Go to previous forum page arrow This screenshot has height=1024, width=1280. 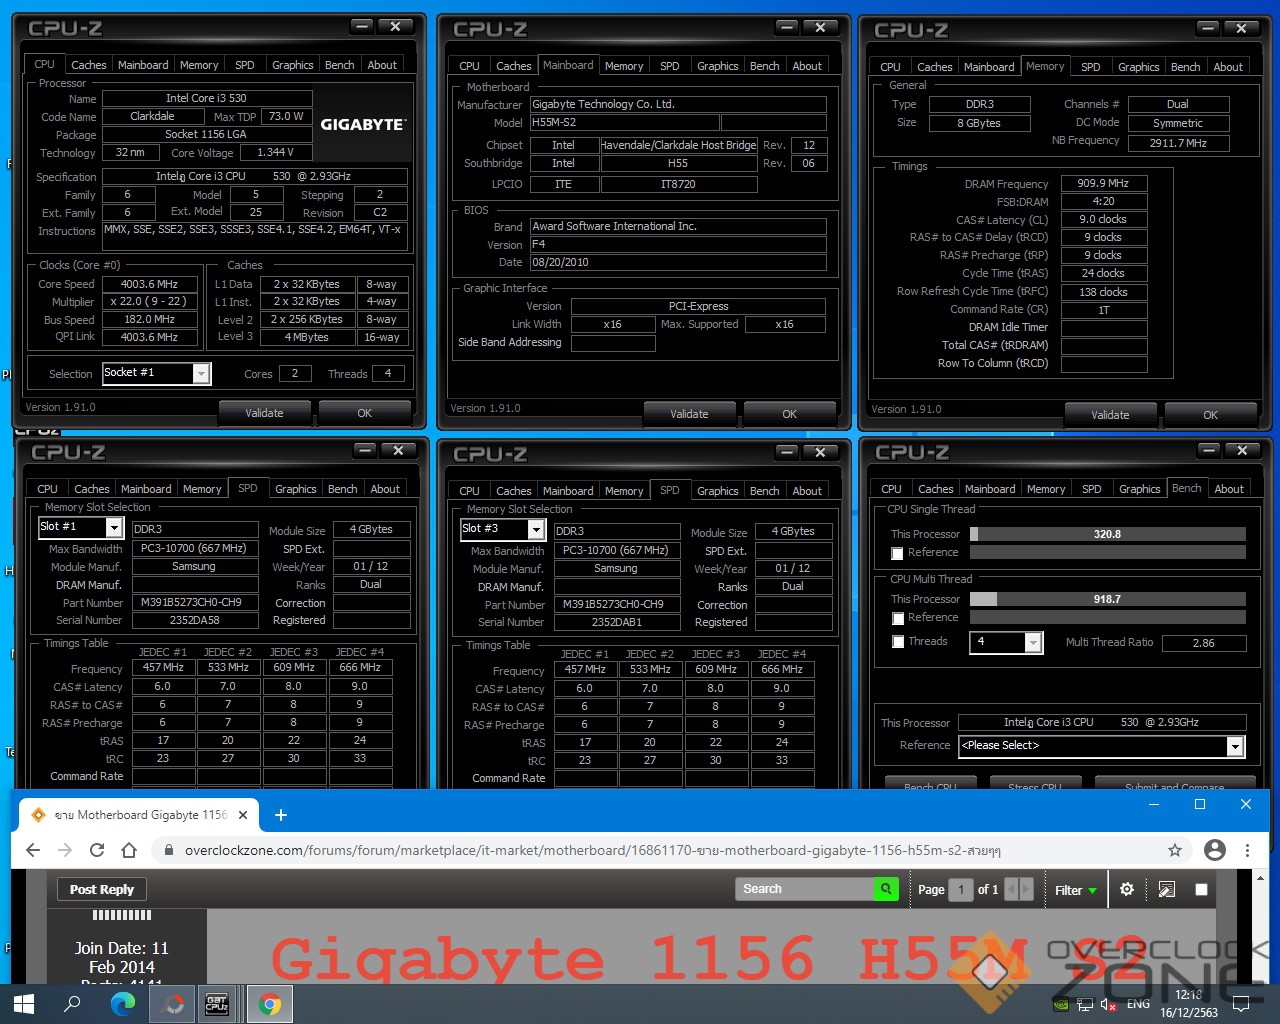tap(1011, 889)
